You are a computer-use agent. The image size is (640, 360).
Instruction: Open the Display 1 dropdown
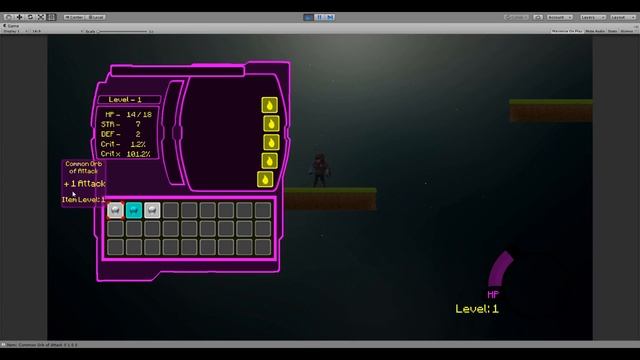point(15,31)
